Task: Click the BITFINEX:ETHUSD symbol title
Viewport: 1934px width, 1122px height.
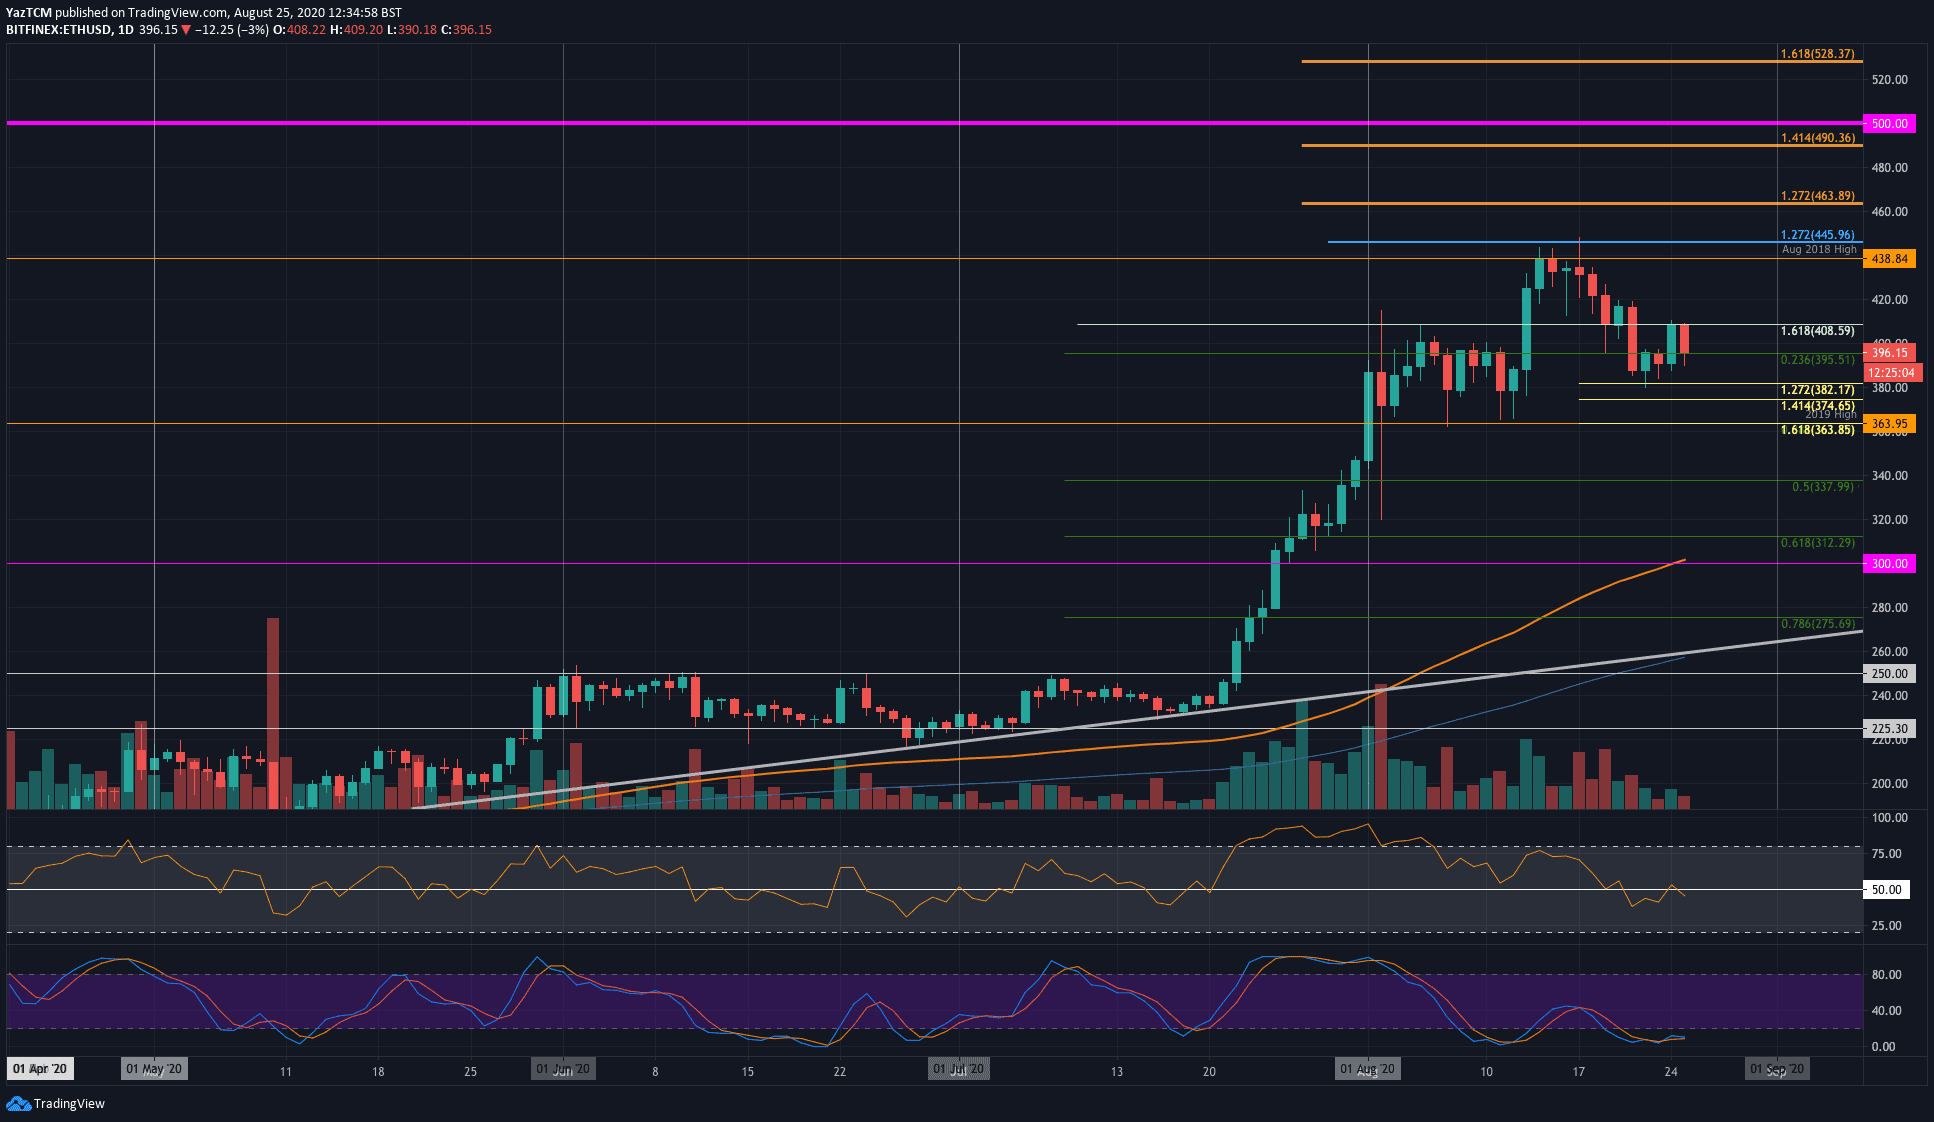Action: coord(58,30)
